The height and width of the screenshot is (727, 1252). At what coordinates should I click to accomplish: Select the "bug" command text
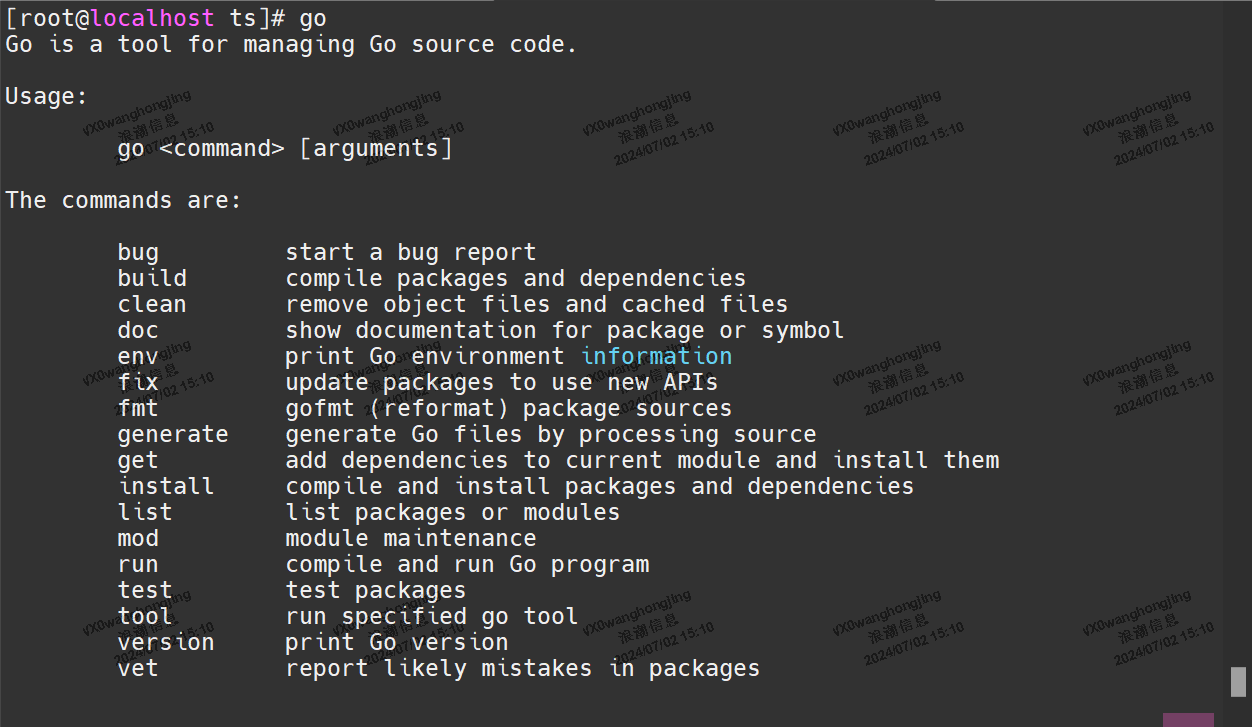pos(137,252)
